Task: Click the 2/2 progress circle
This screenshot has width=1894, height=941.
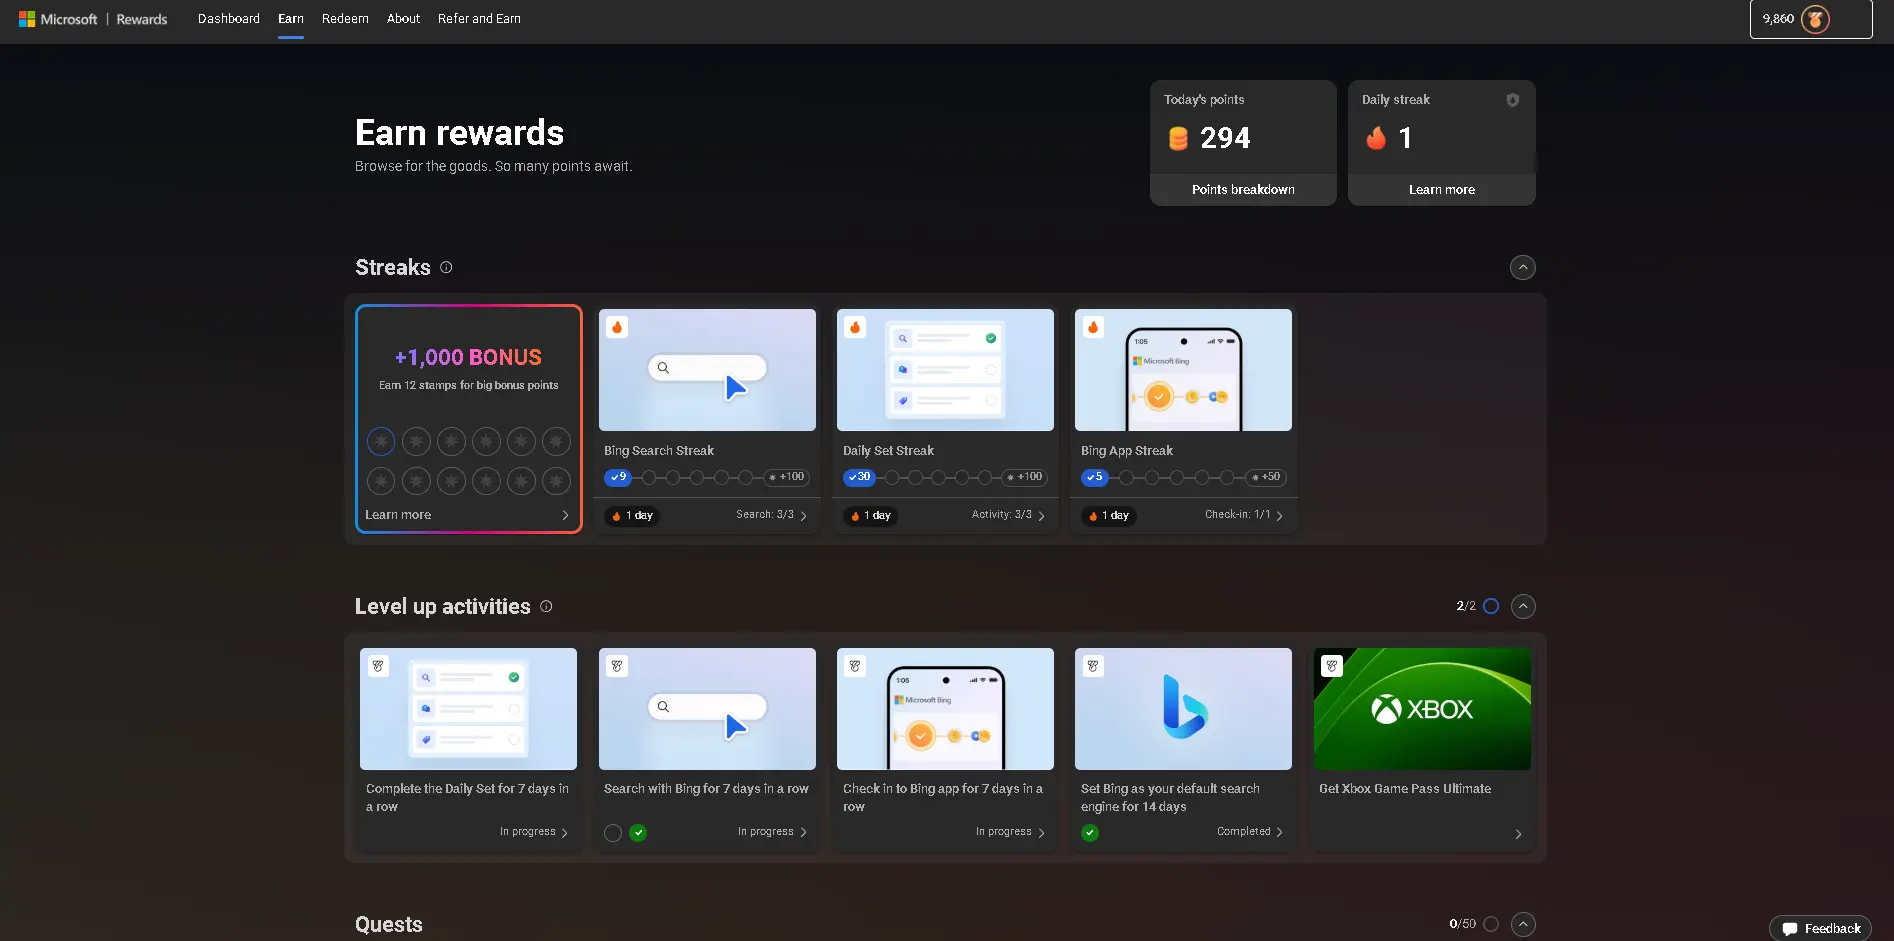Action: (x=1491, y=606)
